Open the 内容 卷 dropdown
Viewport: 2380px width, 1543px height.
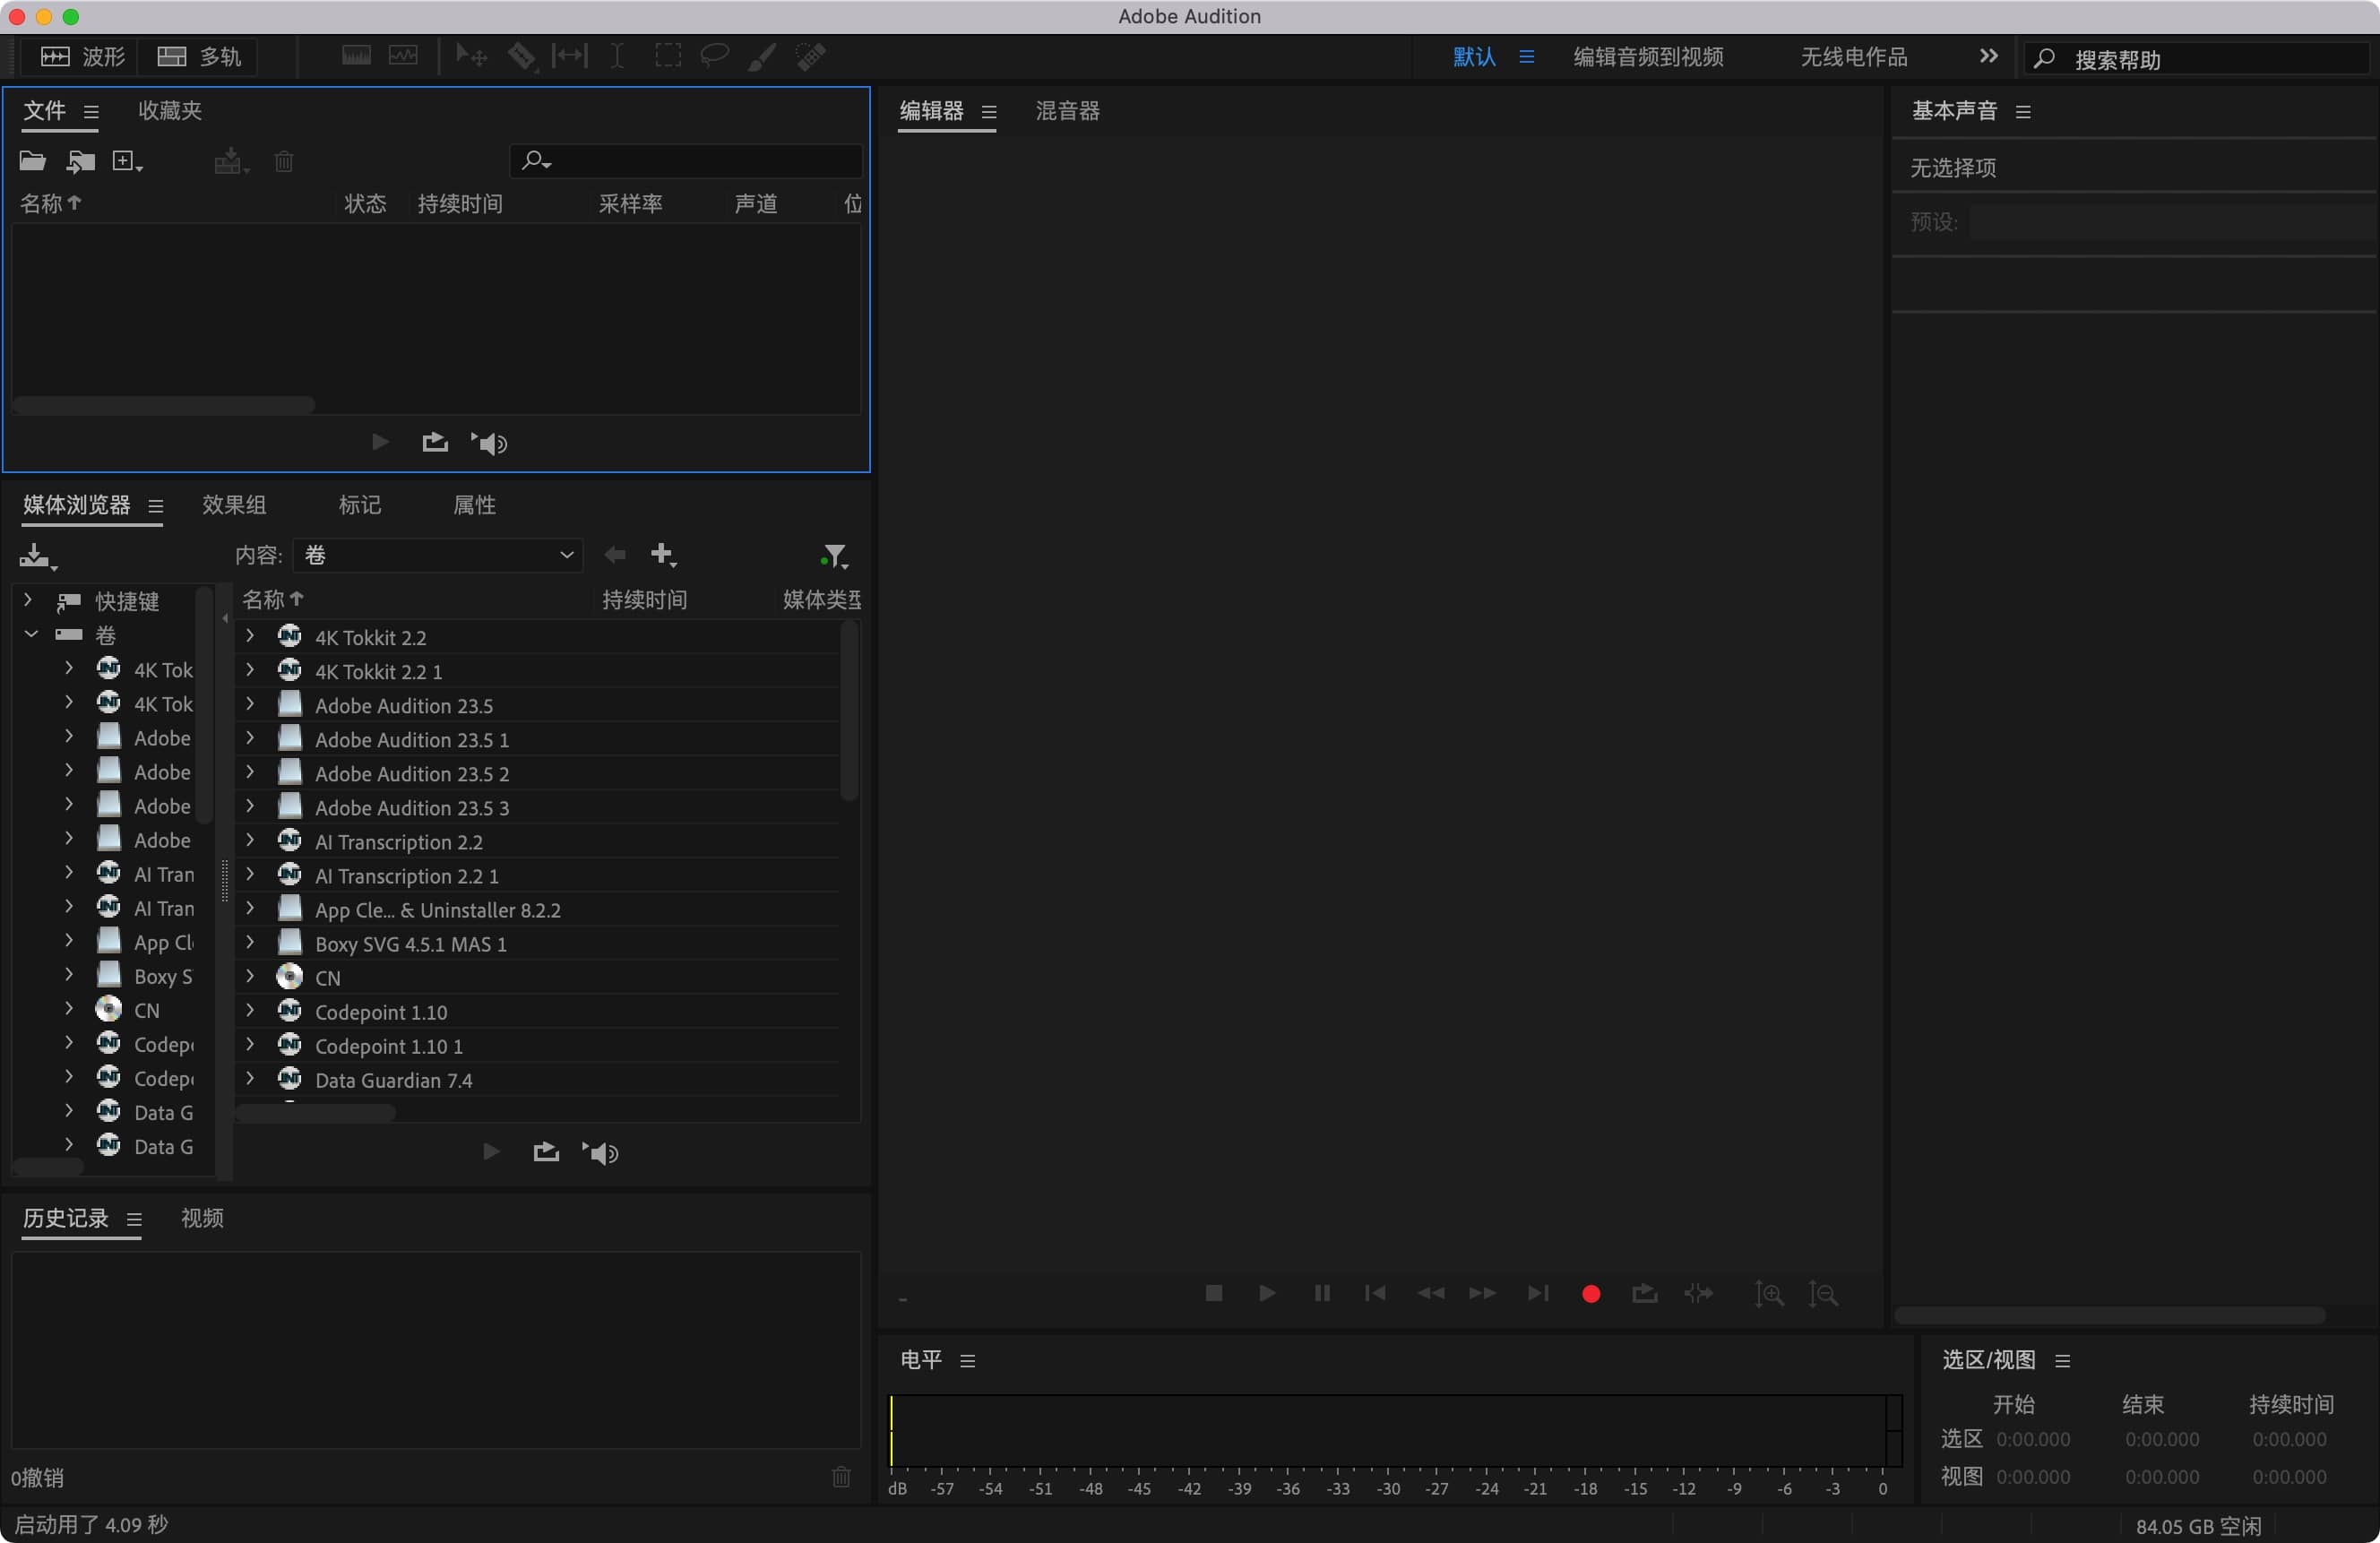point(438,555)
